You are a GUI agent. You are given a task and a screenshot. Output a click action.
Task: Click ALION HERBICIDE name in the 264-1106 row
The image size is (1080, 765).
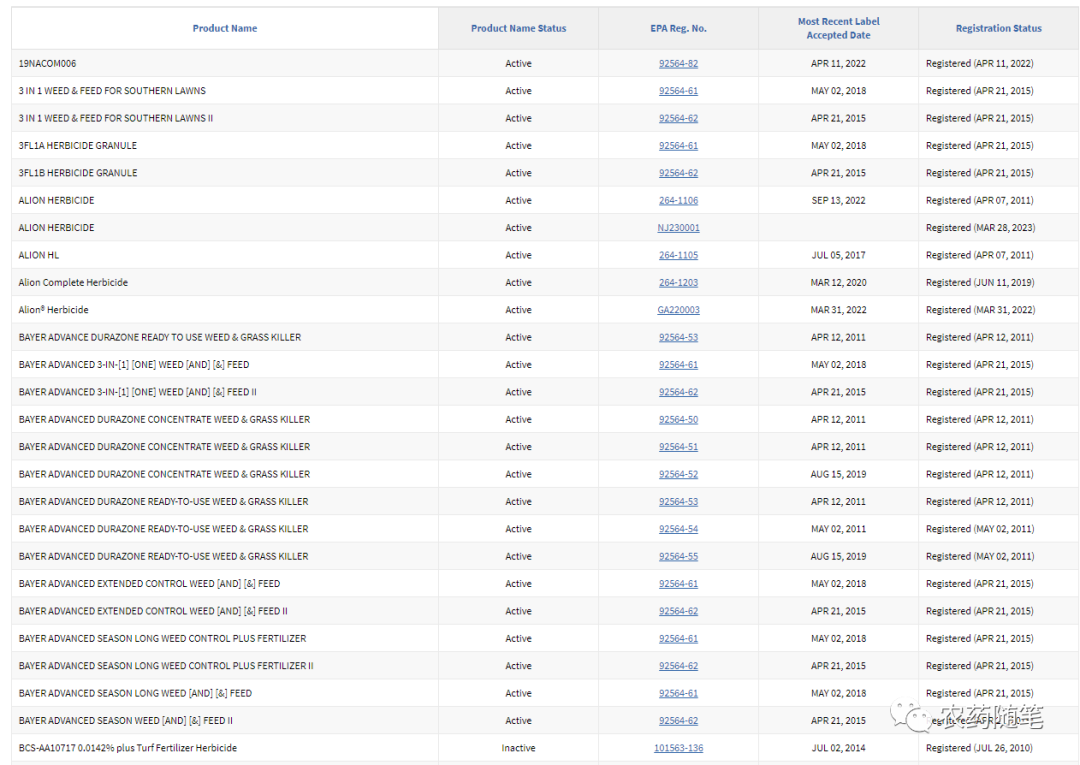tap(56, 200)
